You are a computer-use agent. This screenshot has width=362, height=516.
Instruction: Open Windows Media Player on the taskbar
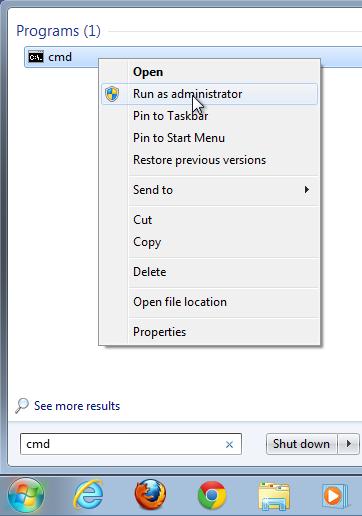click(x=335, y=496)
